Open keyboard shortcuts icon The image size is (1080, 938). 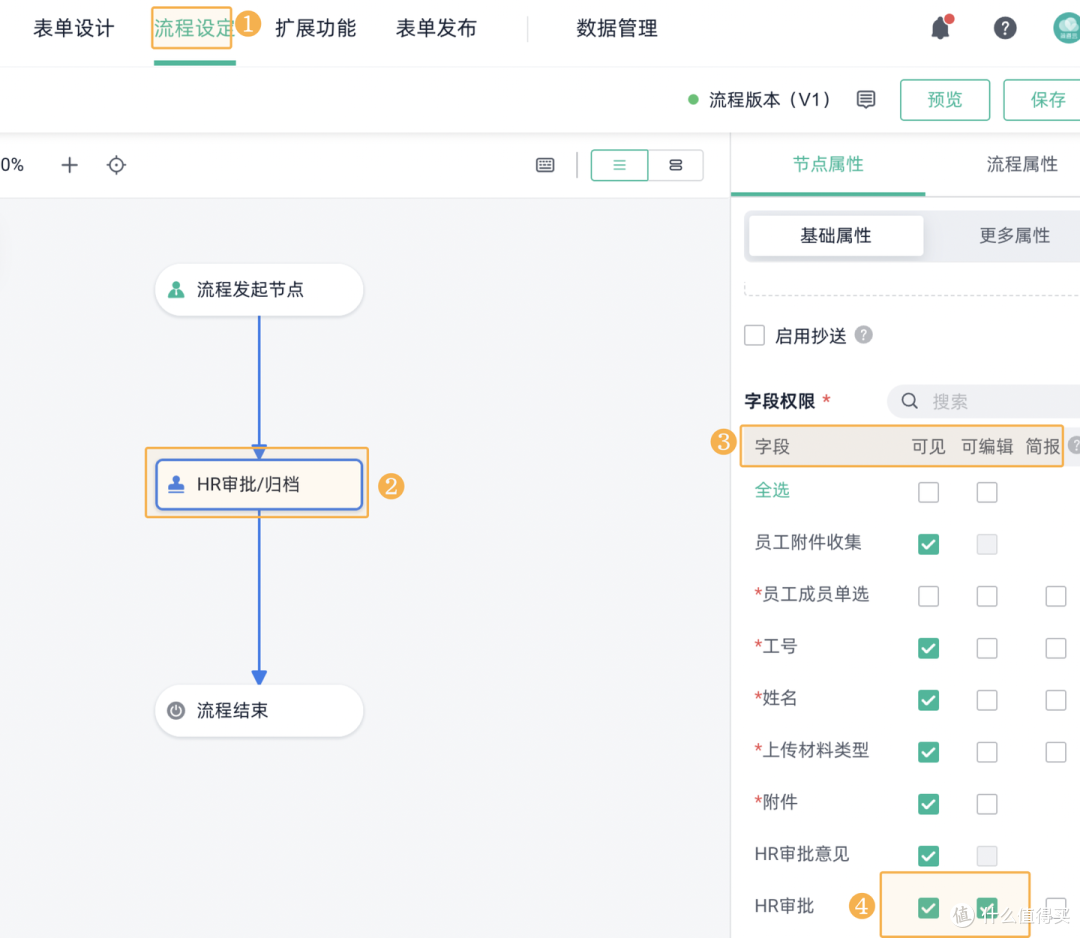point(545,165)
